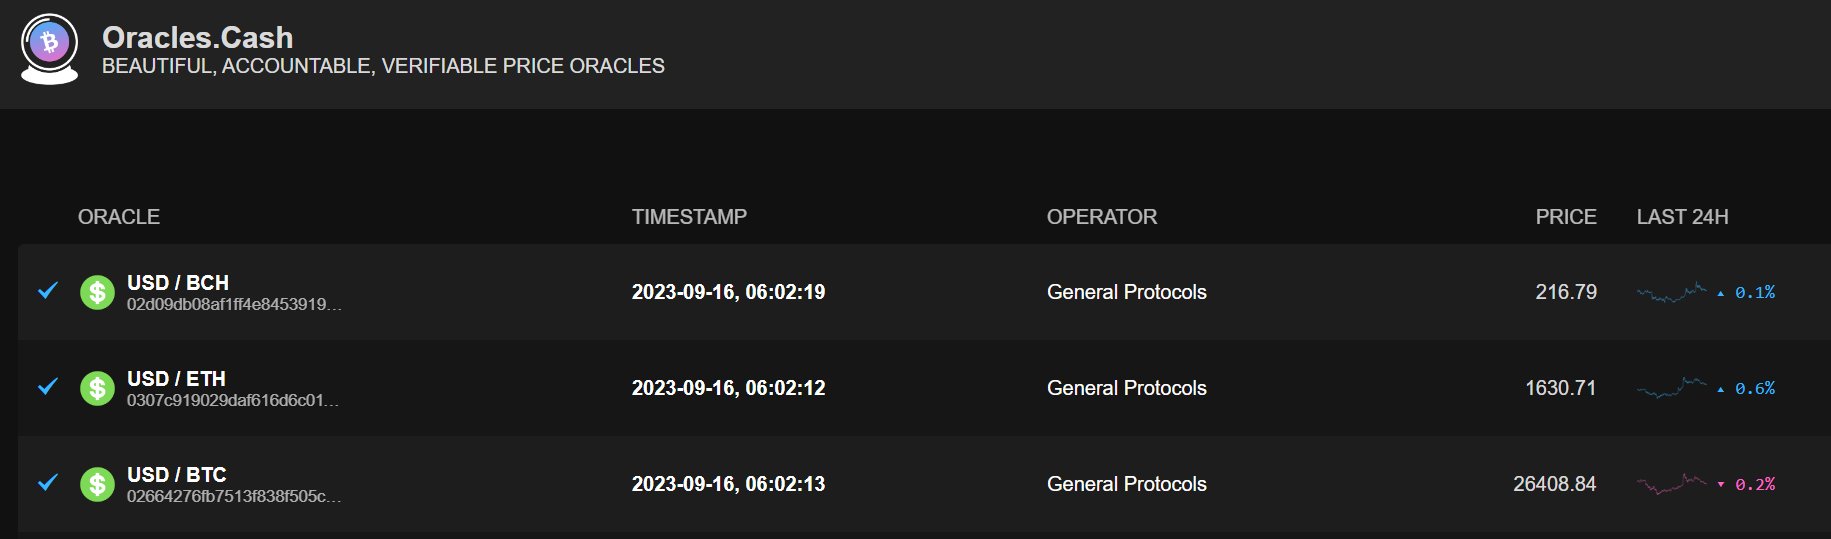Viewport: 1831px width, 539px height.
Task: Select the USD / ETH public key 0307c919029daf616d6c01
Action: click(233, 400)
